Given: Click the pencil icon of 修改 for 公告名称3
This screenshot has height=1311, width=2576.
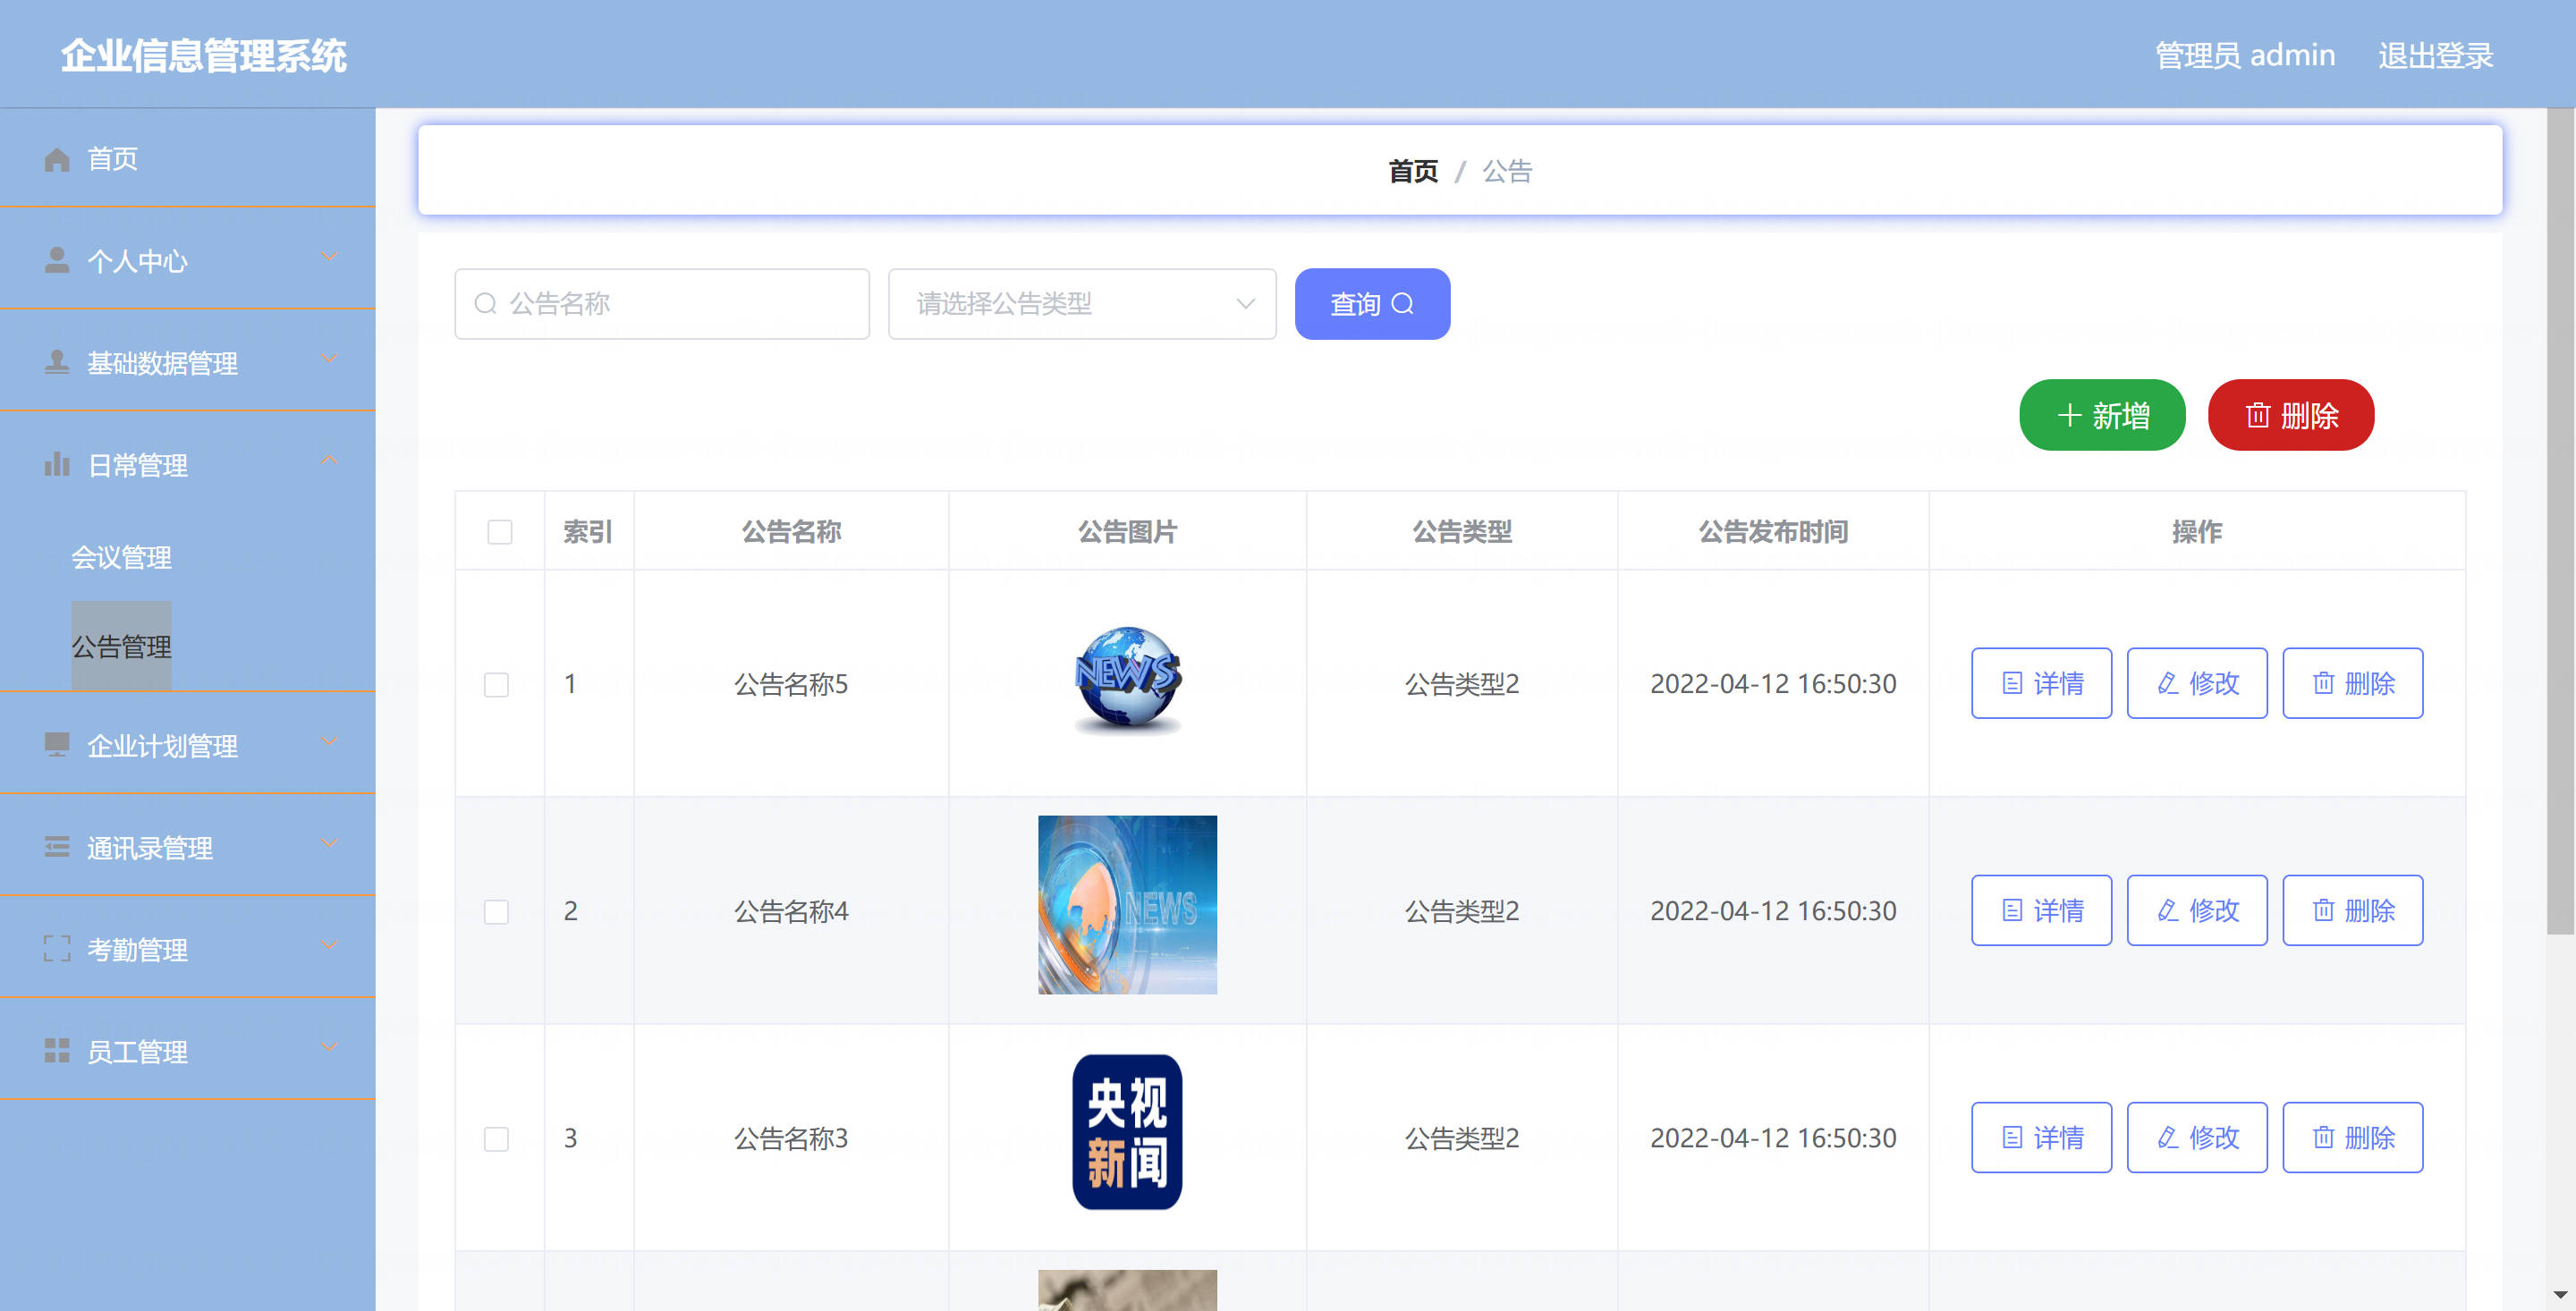Looking at the screenshot, I should coord(2168,1137).
